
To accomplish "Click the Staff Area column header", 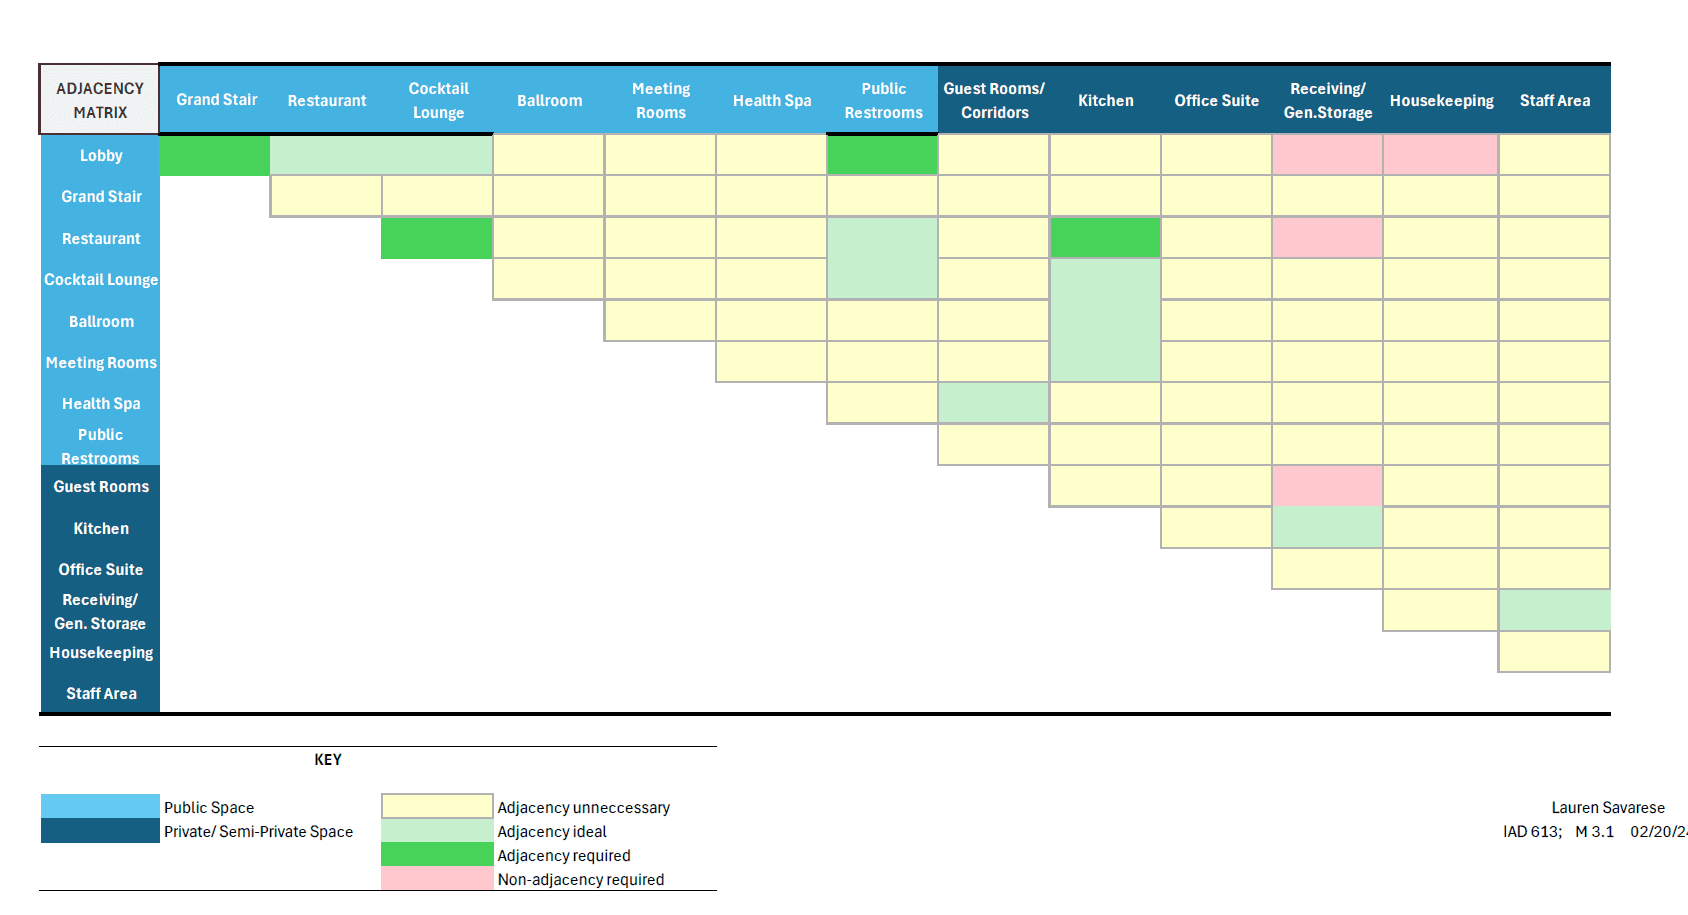I will click(1554, 101).
